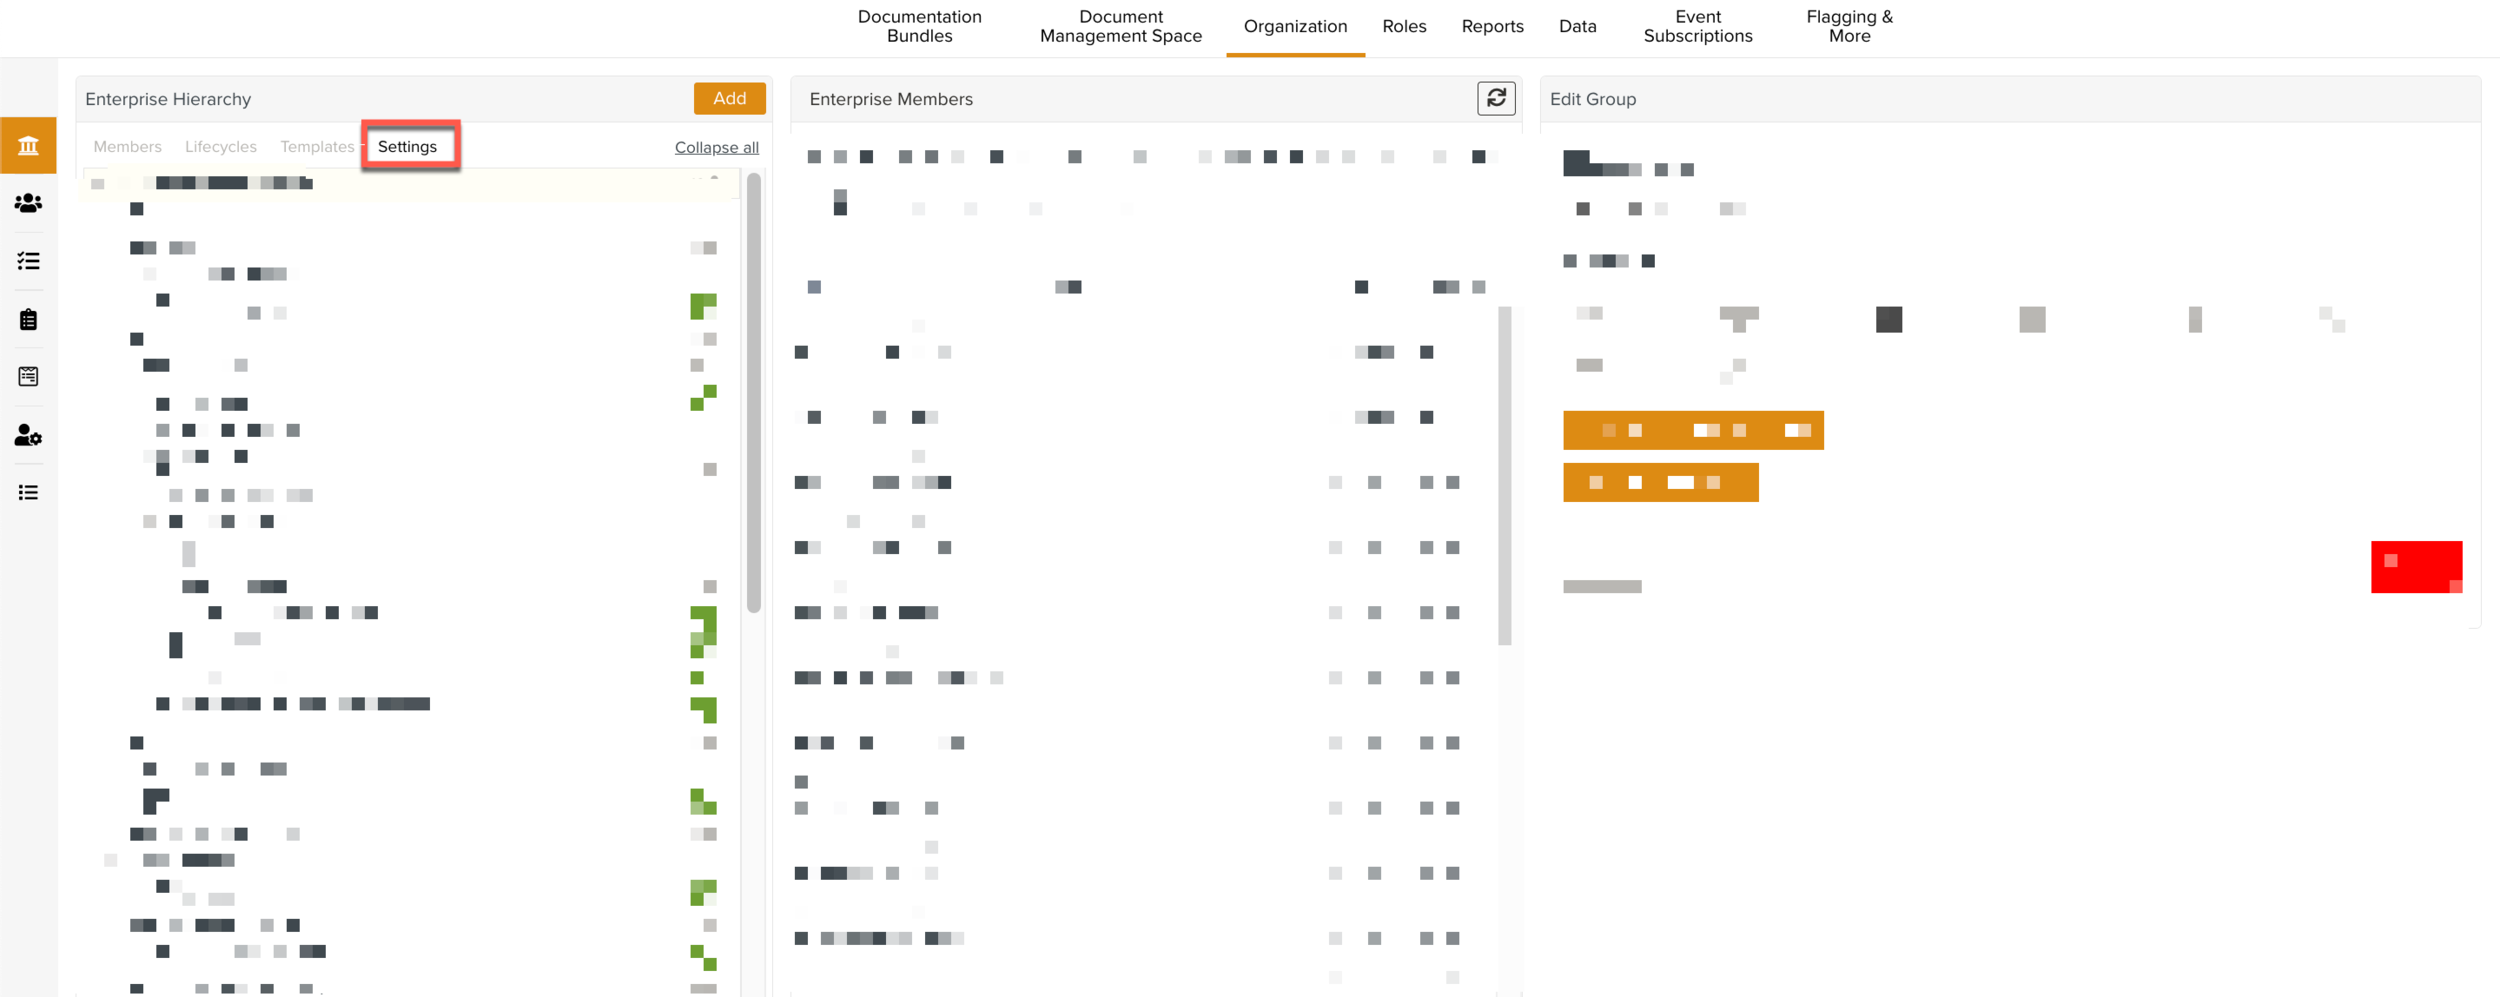The width and height of the screenshot is (2500, 997).
Task: Open the Reports tab
Action: click(x=1492, y=27)
